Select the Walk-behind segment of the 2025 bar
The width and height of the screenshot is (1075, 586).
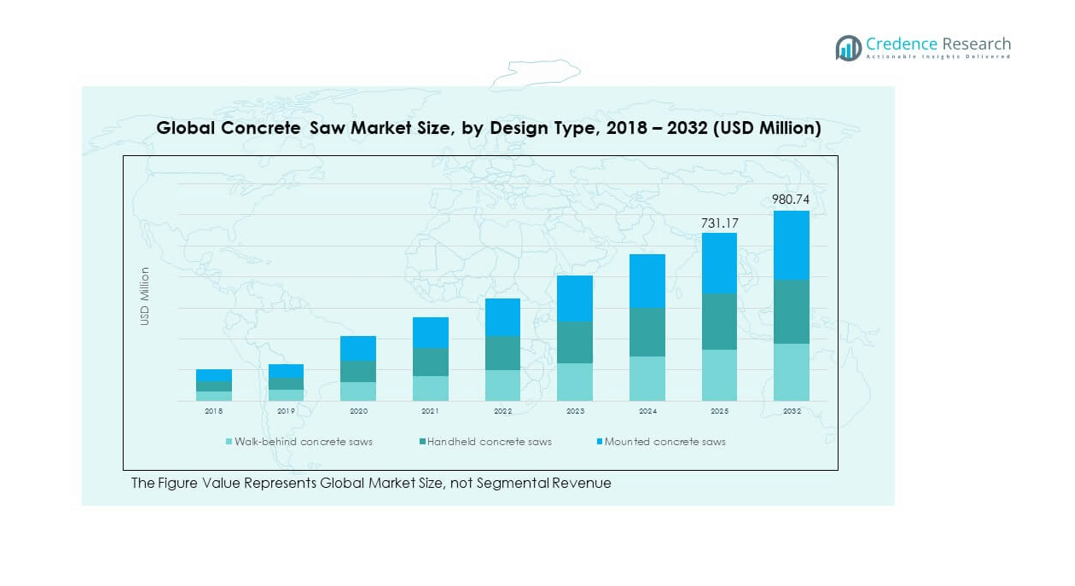pyautogui.click(x=718, y=375)
